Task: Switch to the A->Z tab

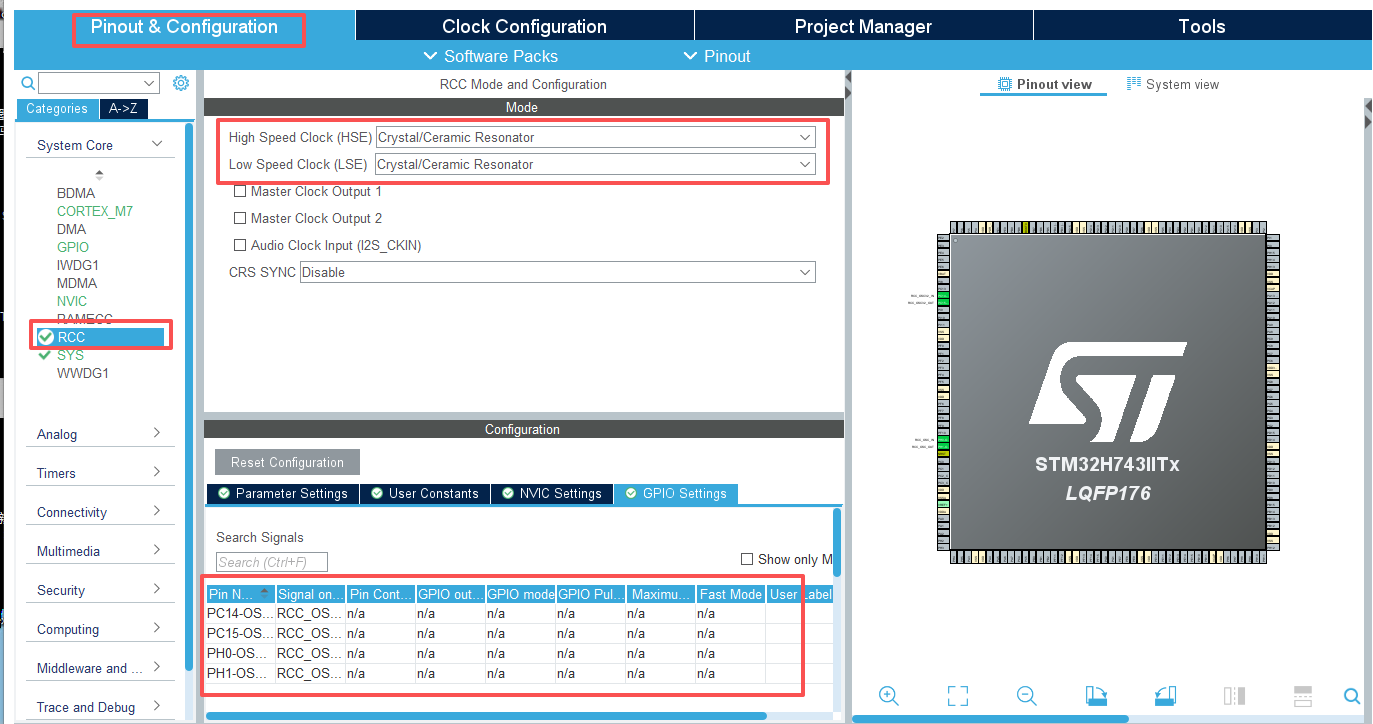Action: click(x=124, y=109)
